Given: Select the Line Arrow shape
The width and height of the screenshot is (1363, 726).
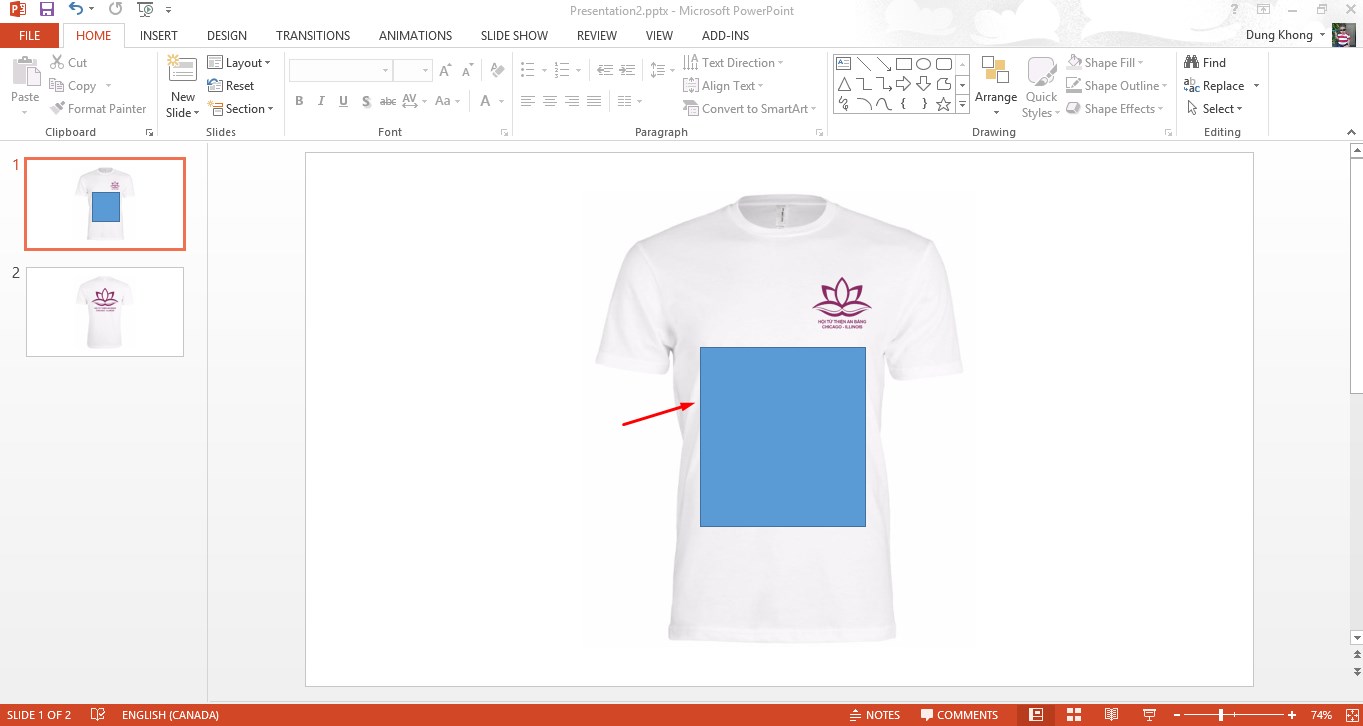Looking at the screenshot, I should pos(883,63).
